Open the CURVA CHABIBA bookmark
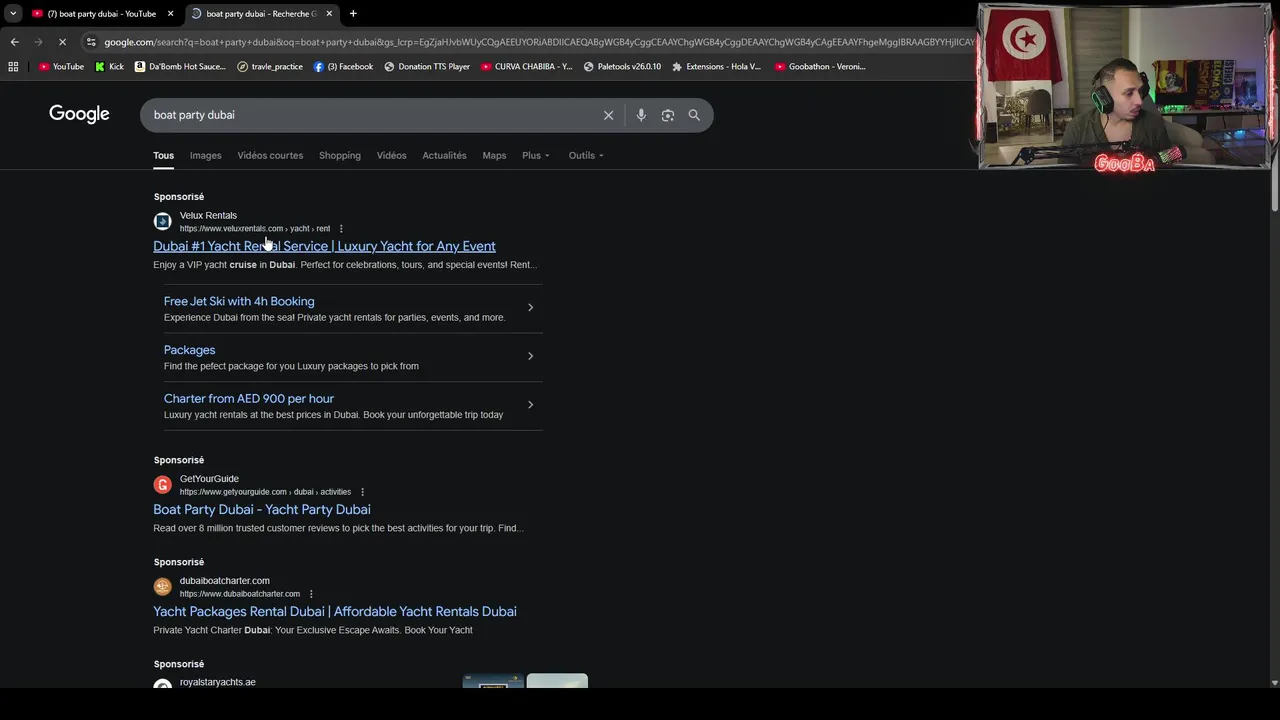The image size is (1280, 720). [527, 67]
